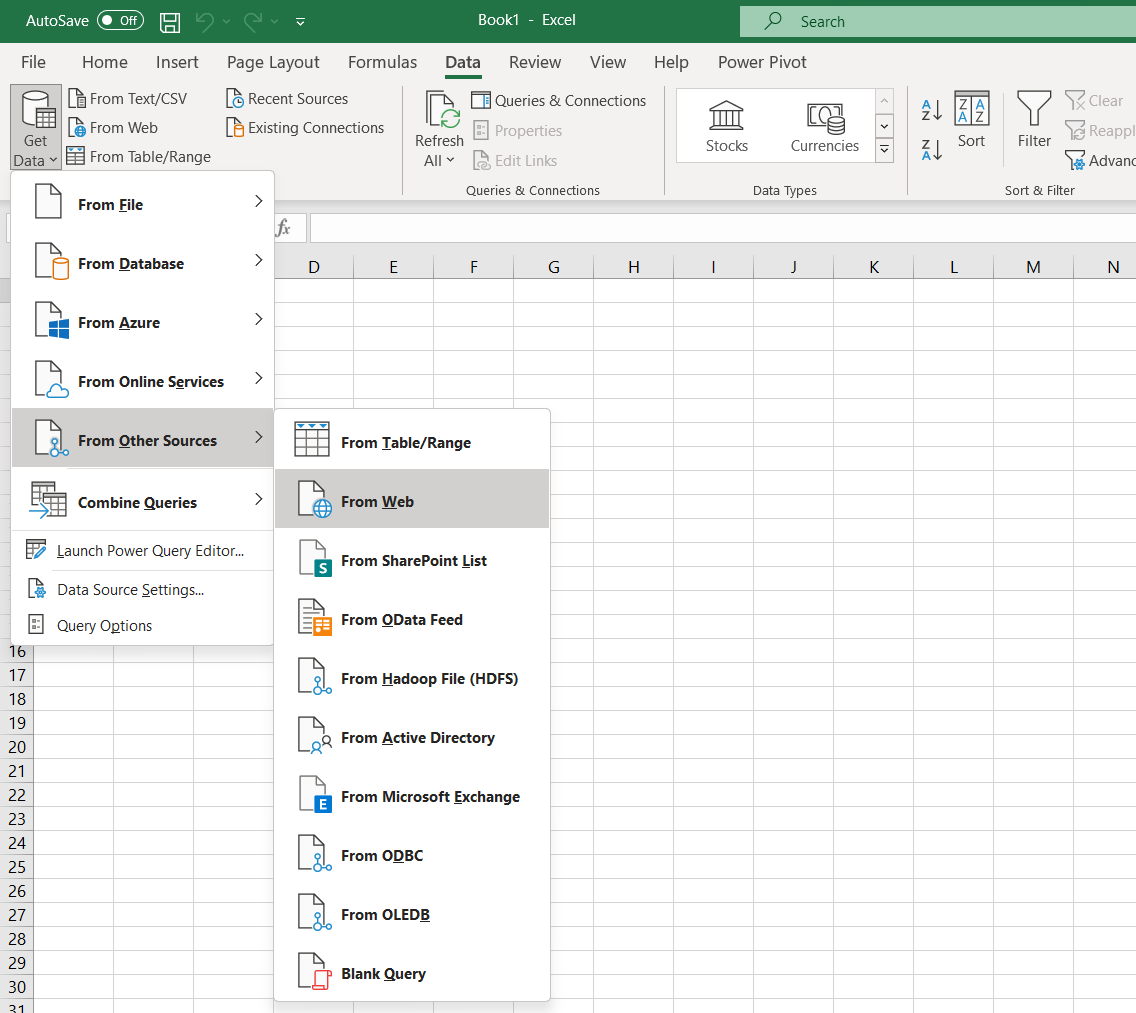Choose From SharePoint List

coord(412,560)
